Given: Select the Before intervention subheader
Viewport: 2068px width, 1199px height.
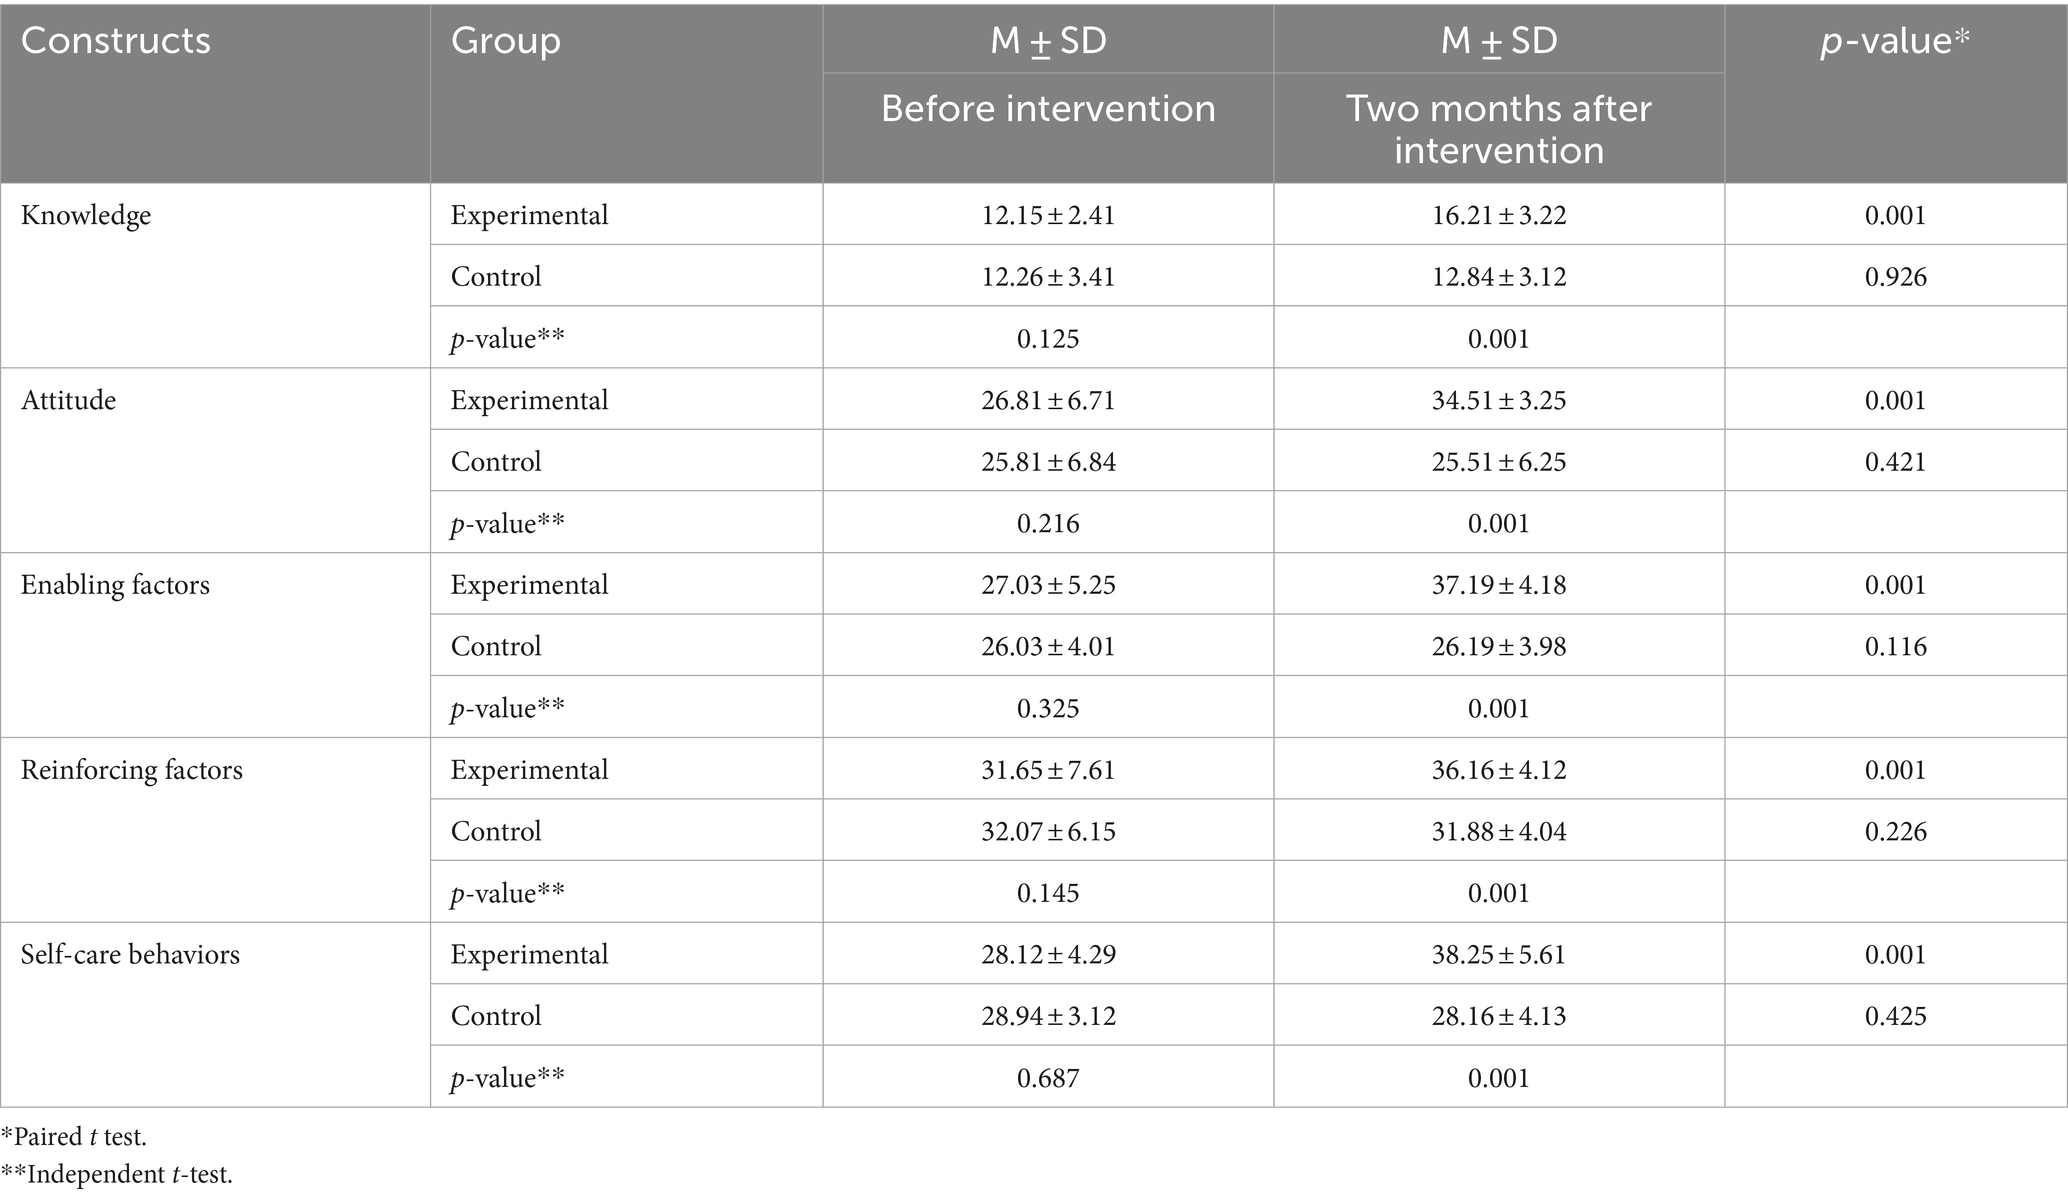Looking at the screenshot, I should tap(1048, 108).
